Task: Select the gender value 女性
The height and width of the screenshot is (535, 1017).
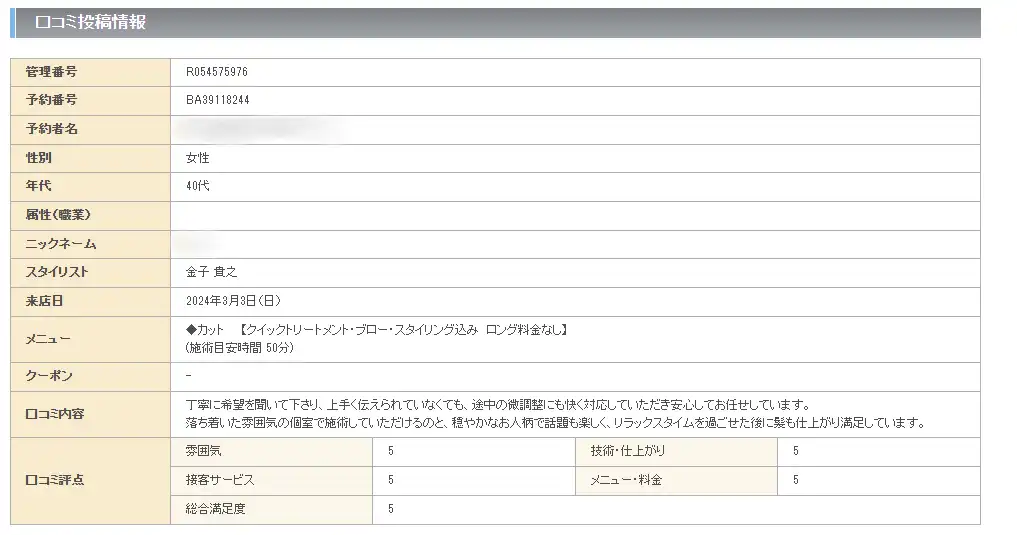Action: click(197, 158)
